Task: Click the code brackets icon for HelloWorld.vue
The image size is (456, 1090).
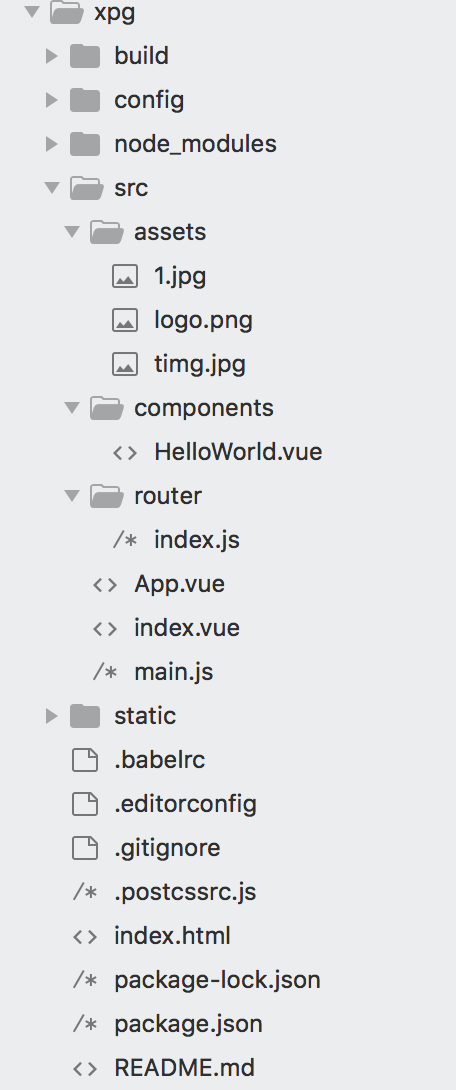Action: 125,453
